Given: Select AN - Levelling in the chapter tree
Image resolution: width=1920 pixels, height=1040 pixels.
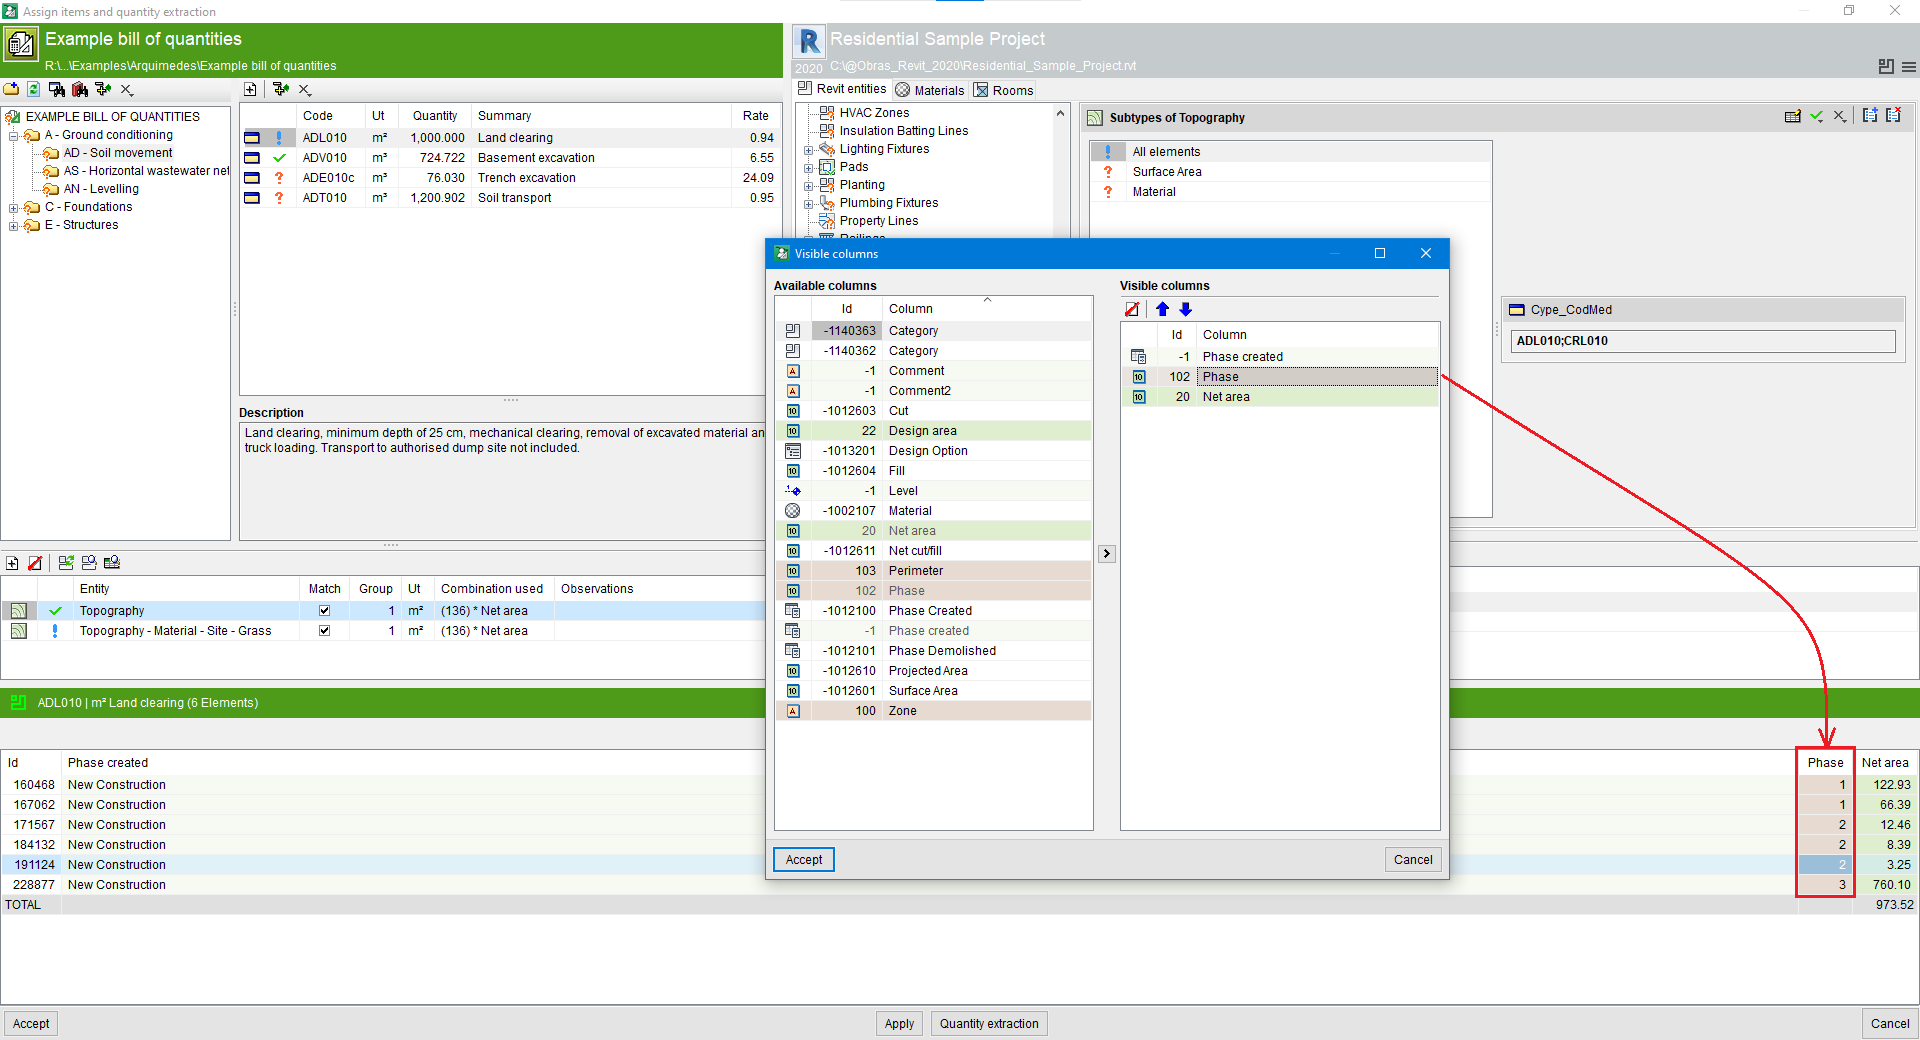Looking at the screenshot, I should (x=101, y=189).
